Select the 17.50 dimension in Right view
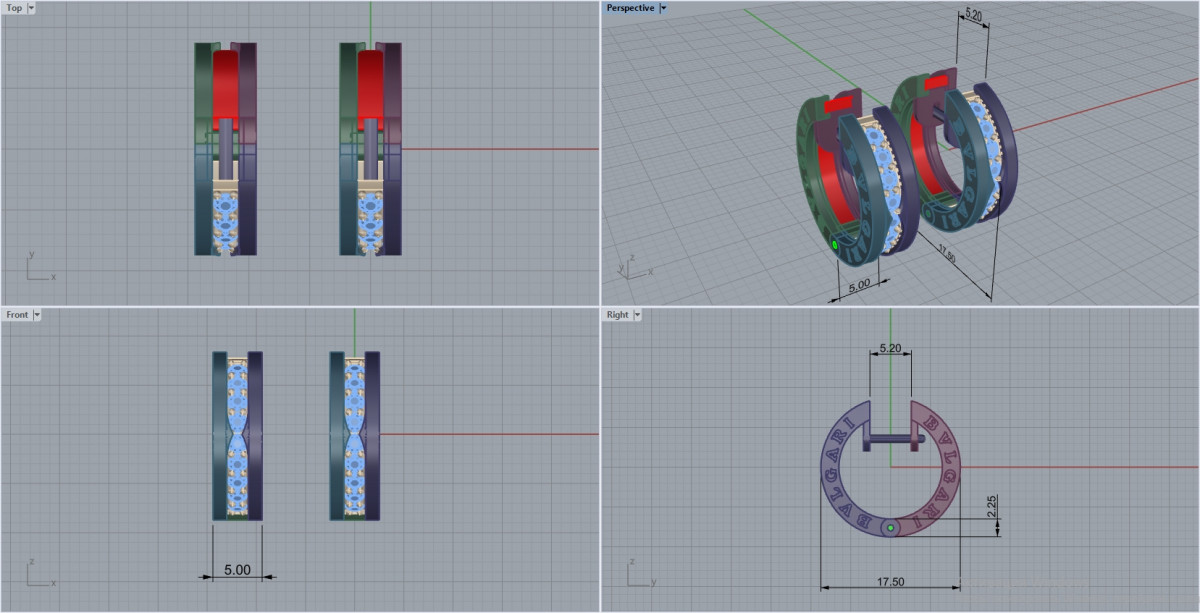The width and height of the screenshot is (1200, 613). tap(891, 580)
